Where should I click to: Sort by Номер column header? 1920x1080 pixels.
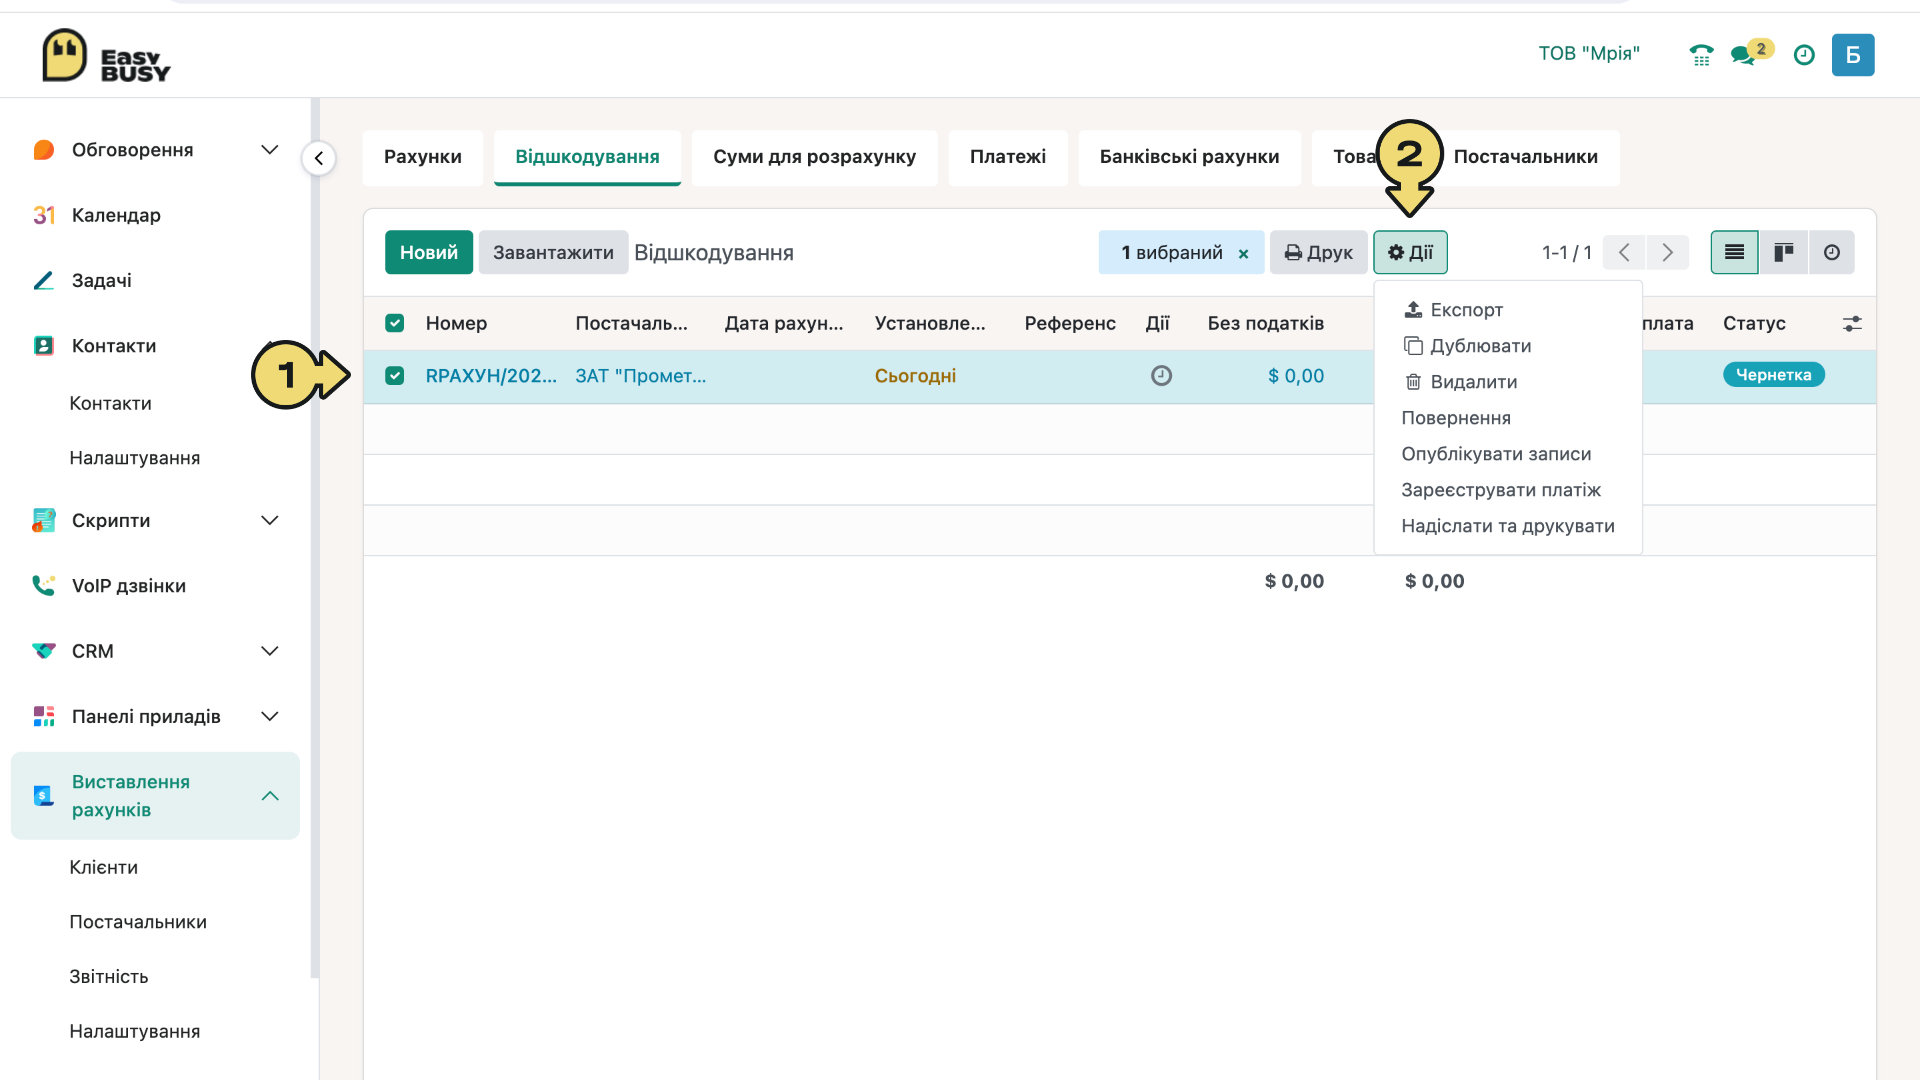click(x=456, y=323)
